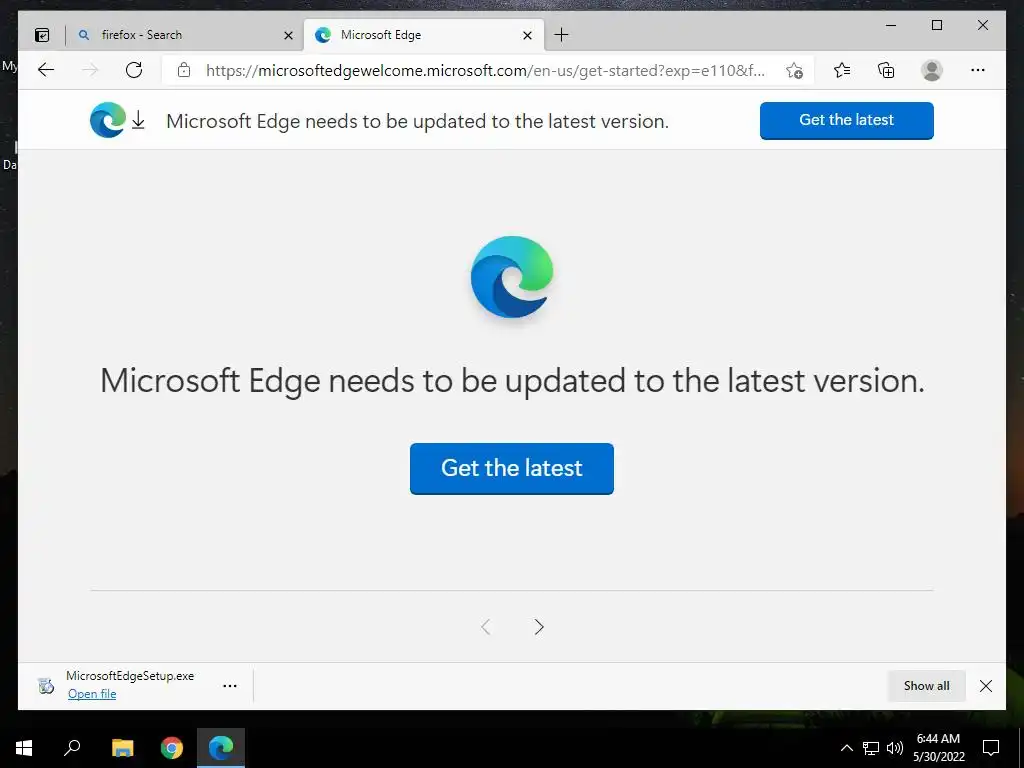Click MicrosoftEdgeSetup.exe download item icon
The width and height of the screenshot is (1024, 768).
pyautogui.click(x=46, y=686)
